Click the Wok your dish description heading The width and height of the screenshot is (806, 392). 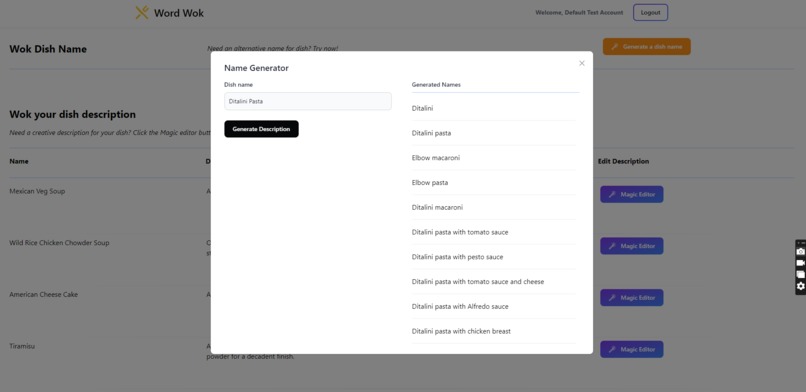tap(72, 115)
